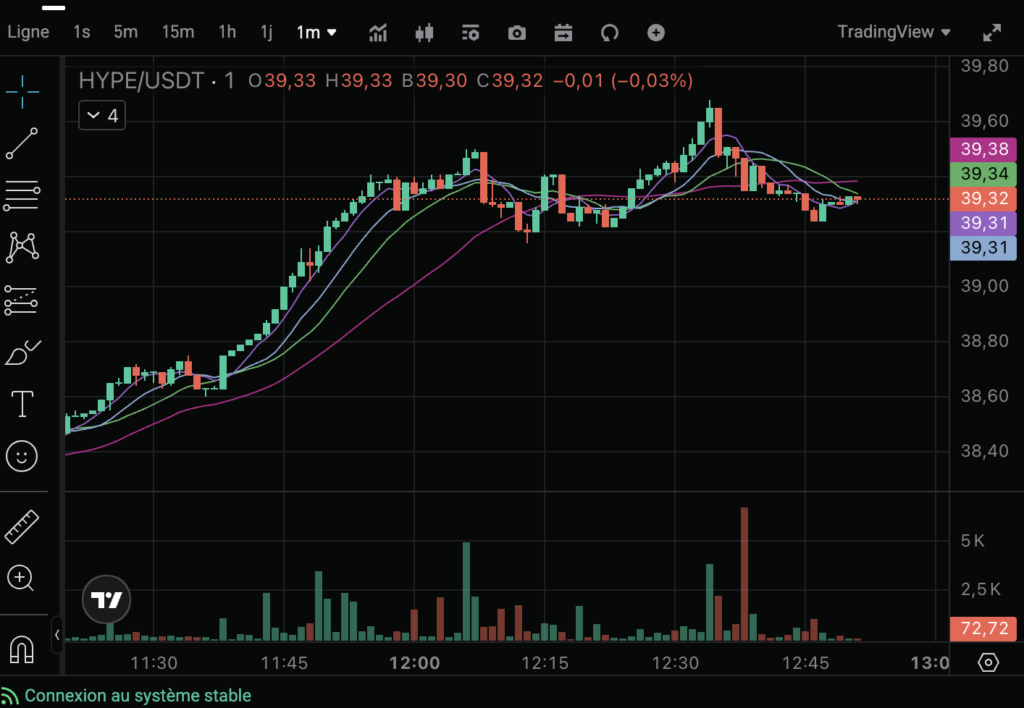This screenshot has height=708, width=1024.
Task: Add text with the Text tool
Action: pyautogui.click(x=21, y=404)
